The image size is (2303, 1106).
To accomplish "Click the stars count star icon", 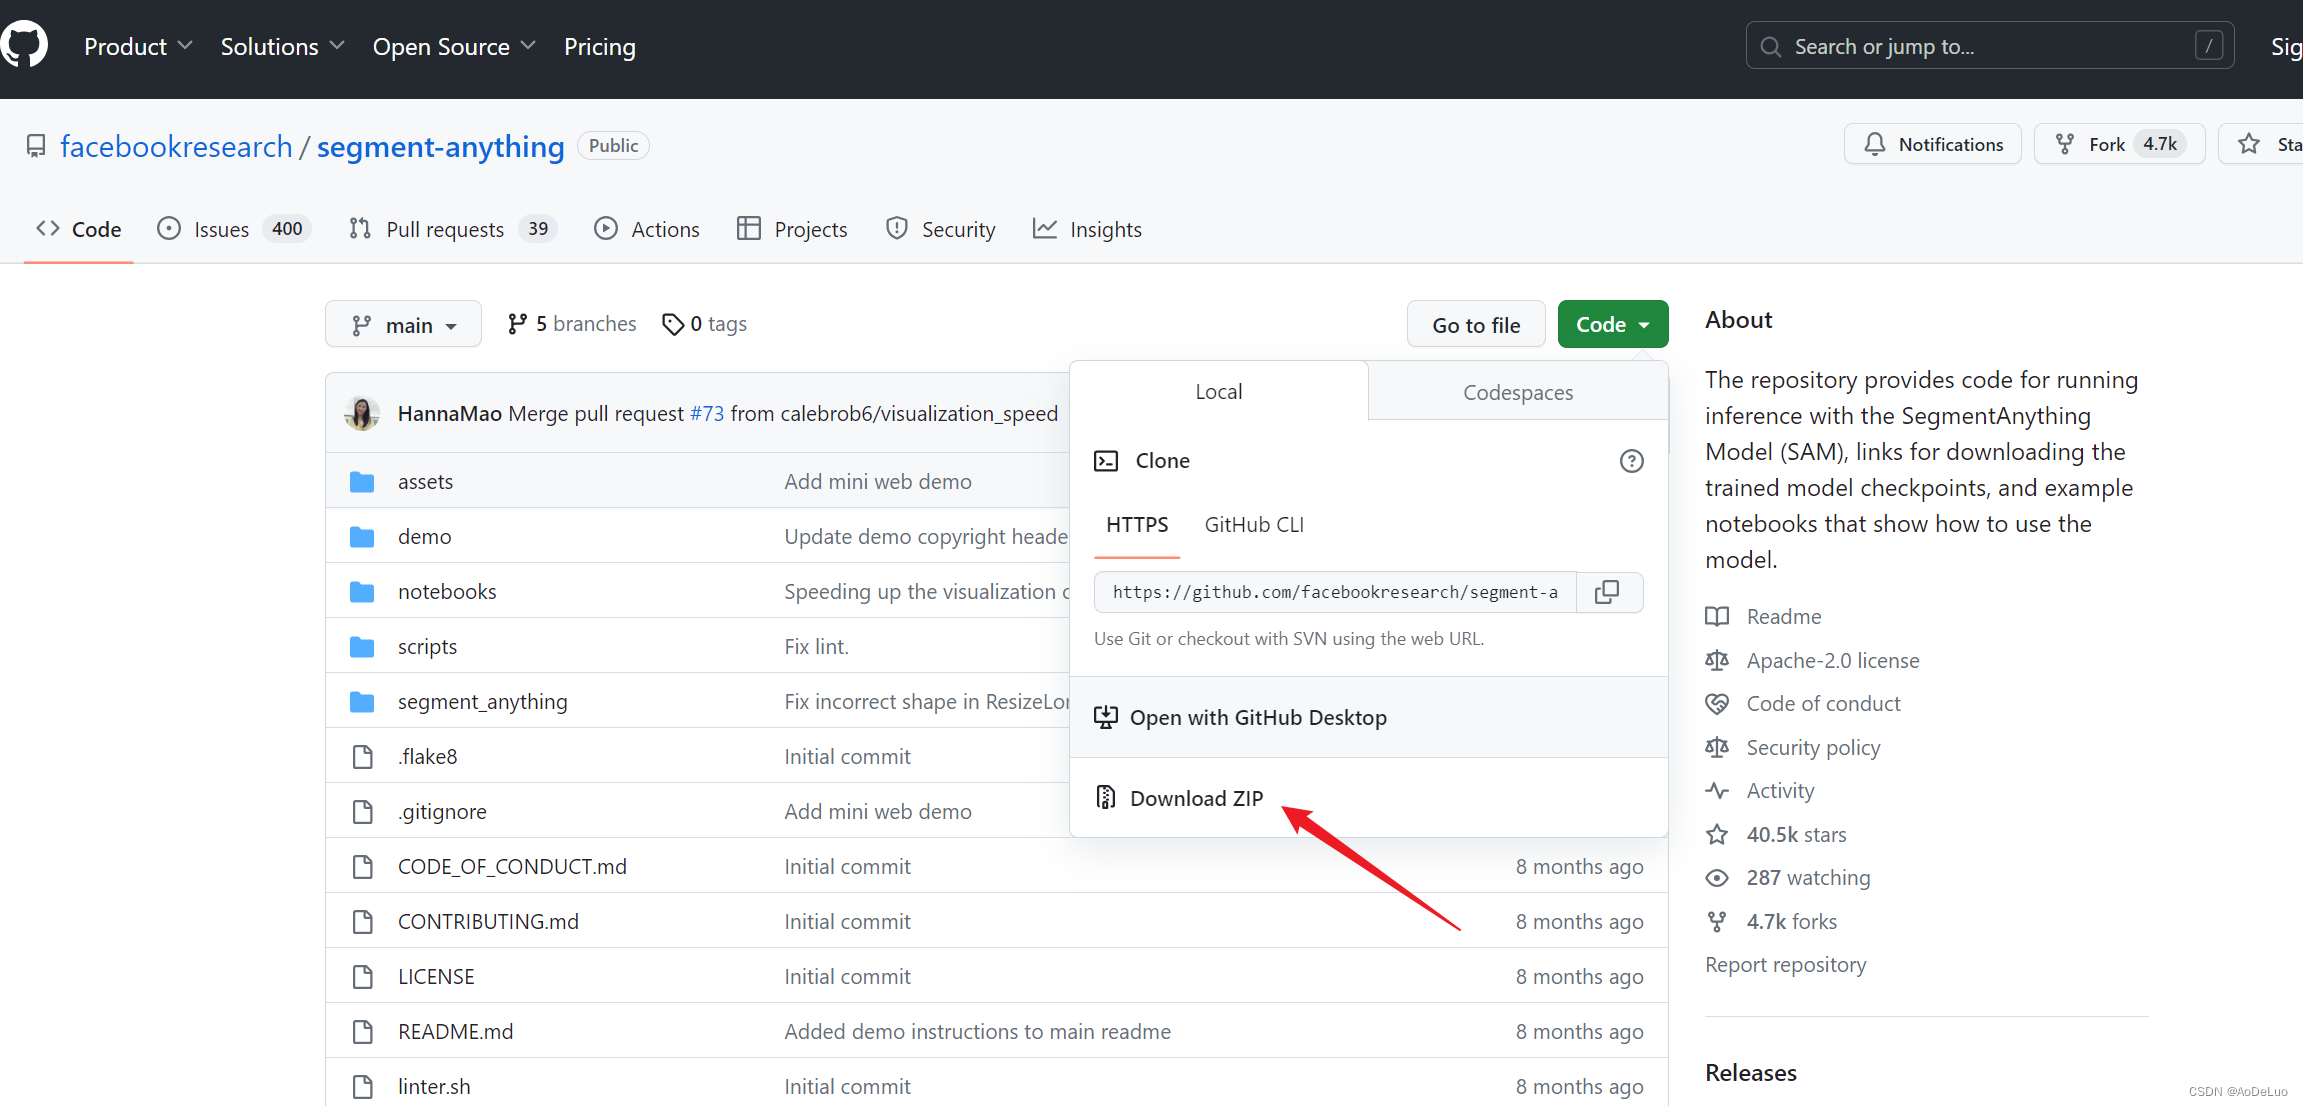I will pyautogui.click(x=1717, y=834).
